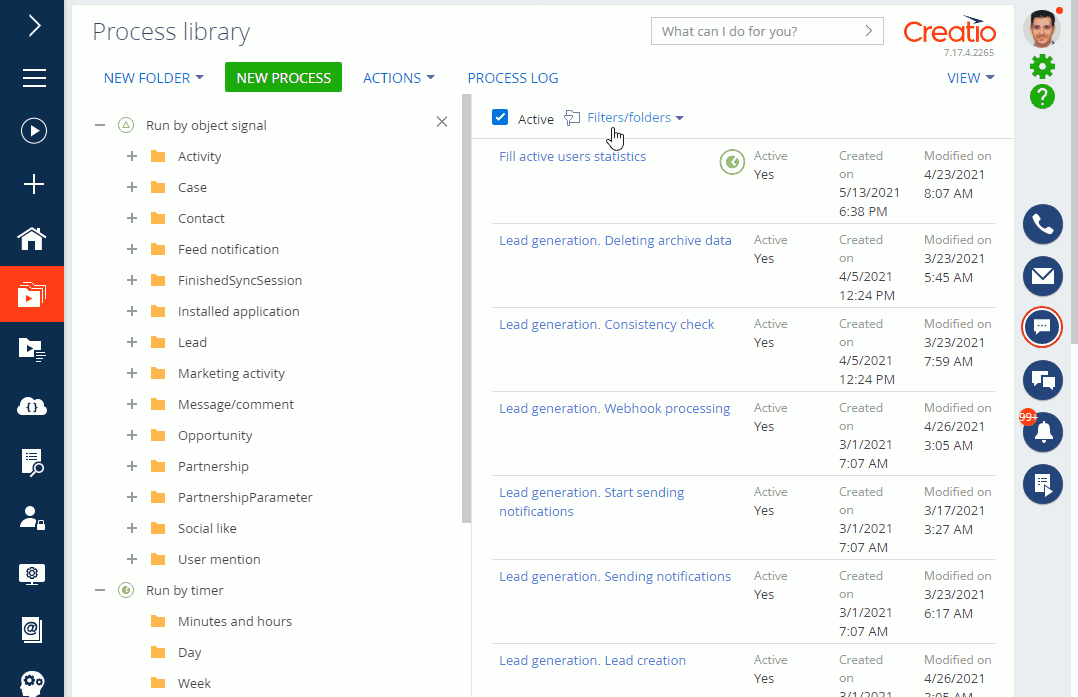
Task: Open the VIEW menu
Action: point(971,78)
